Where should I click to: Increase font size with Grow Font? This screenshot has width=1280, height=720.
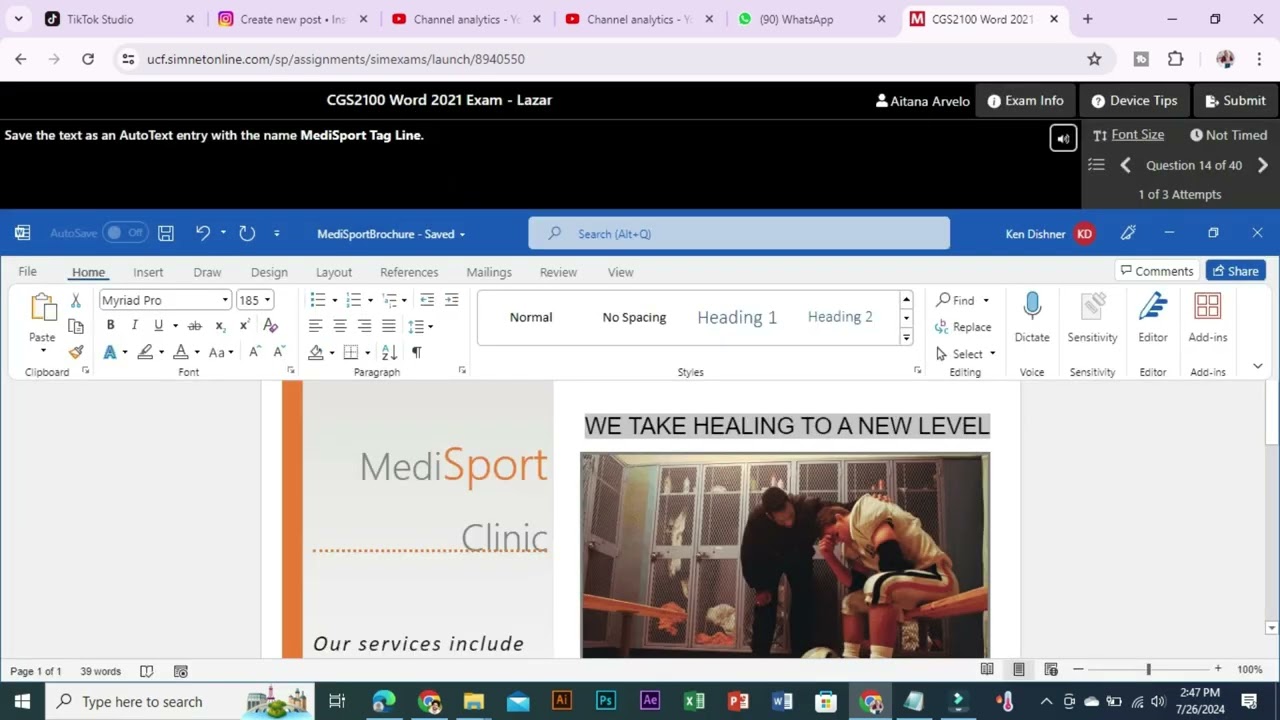[x=254, y=352]
